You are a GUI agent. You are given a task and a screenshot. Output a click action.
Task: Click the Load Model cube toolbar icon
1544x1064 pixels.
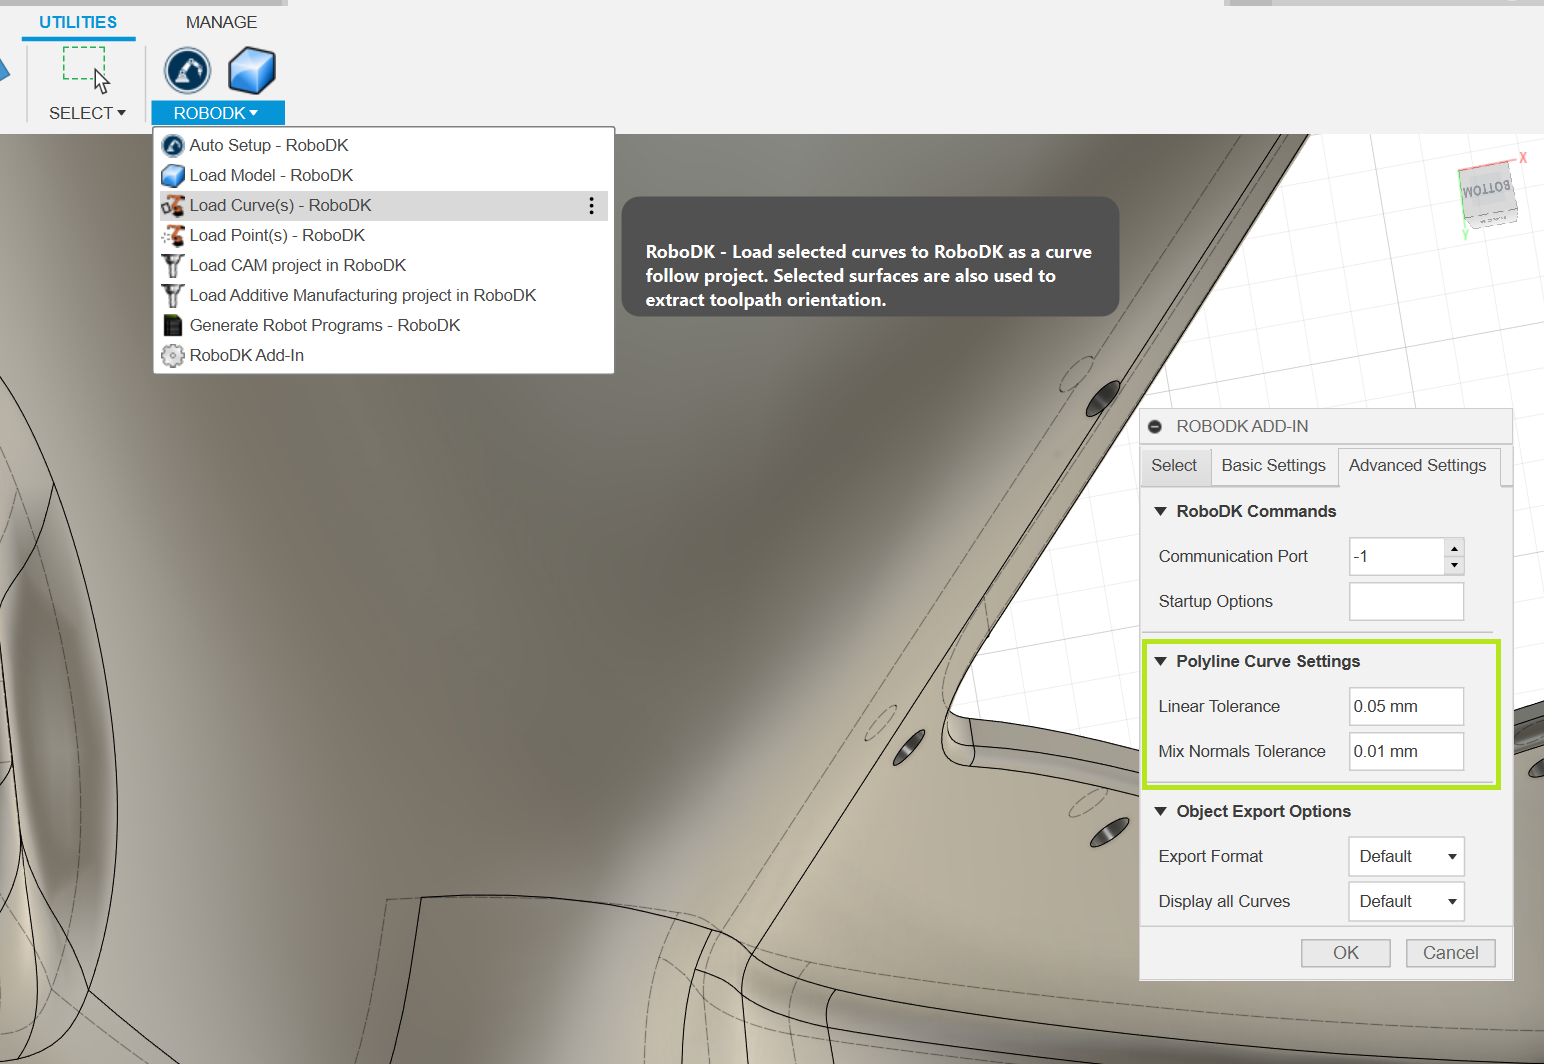tap(251, 71)
